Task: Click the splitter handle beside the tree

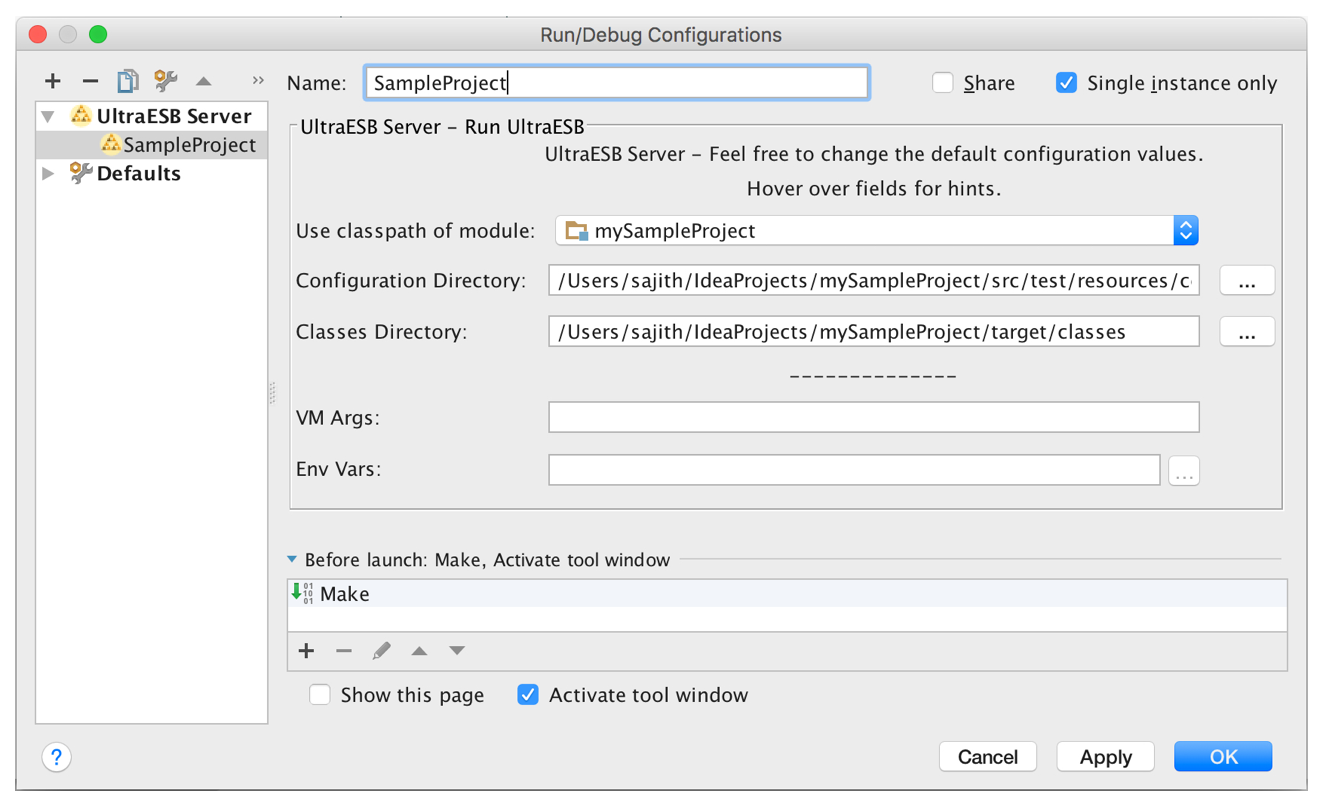Action: 272,393
